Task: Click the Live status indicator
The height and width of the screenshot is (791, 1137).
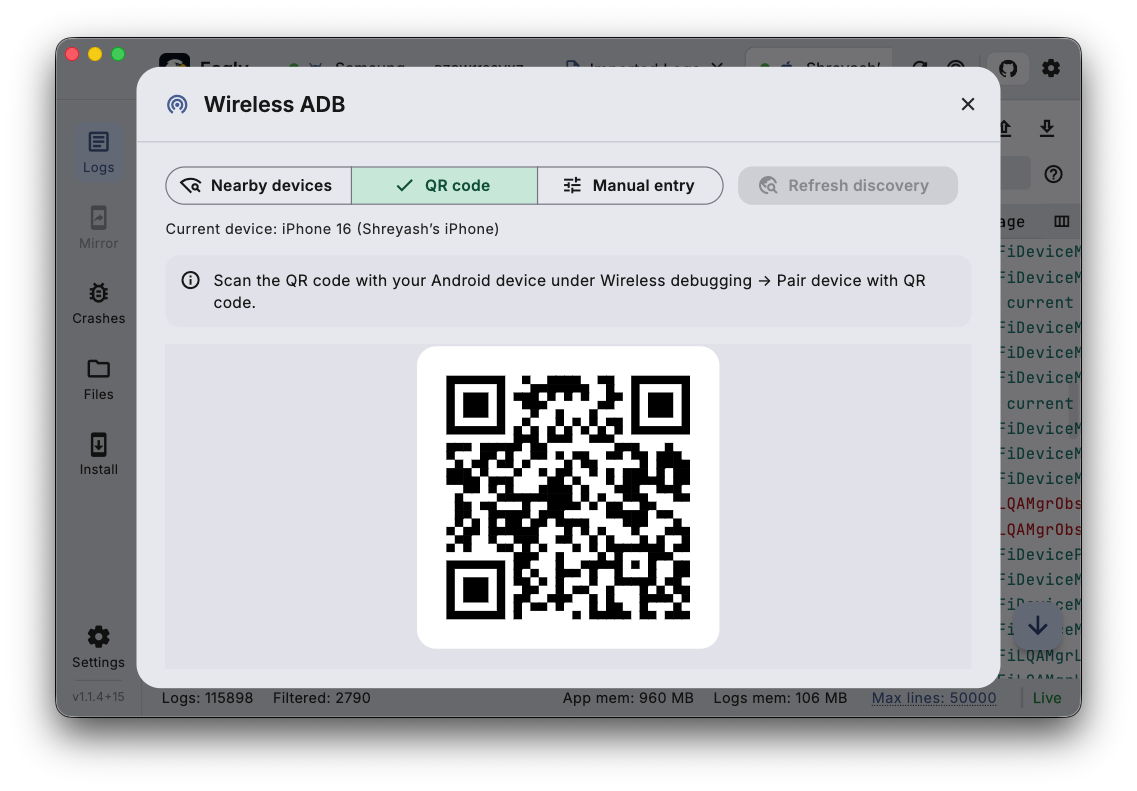Action: [x=1046, y=697]
